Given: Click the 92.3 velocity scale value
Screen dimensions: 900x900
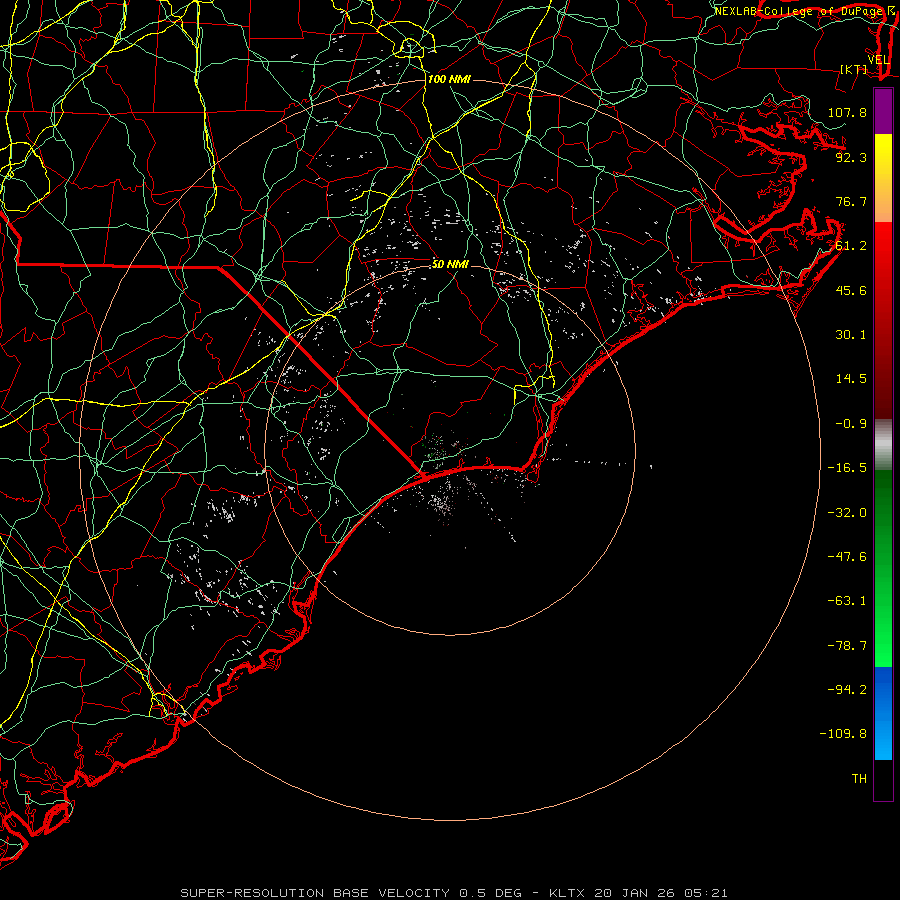Looking at the screenshot, I should [851, 157].
